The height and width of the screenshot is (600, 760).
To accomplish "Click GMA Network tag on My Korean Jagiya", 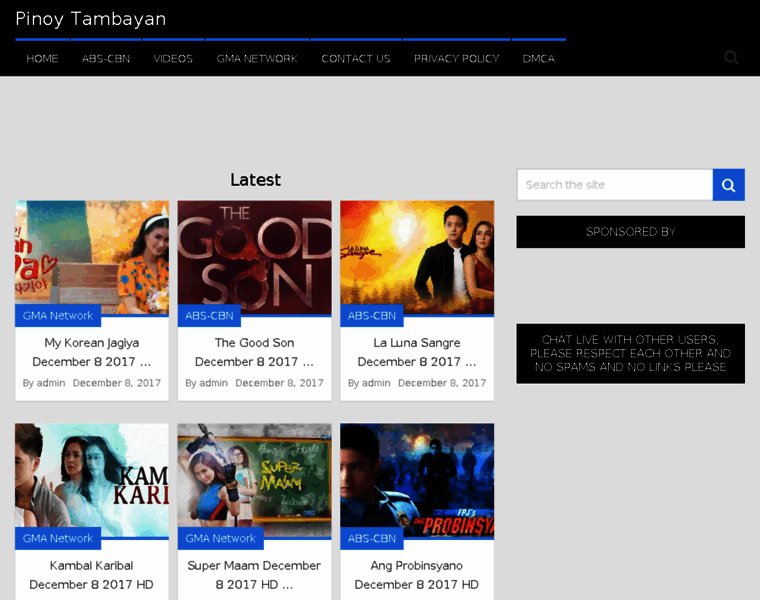I will coord(58,316).
